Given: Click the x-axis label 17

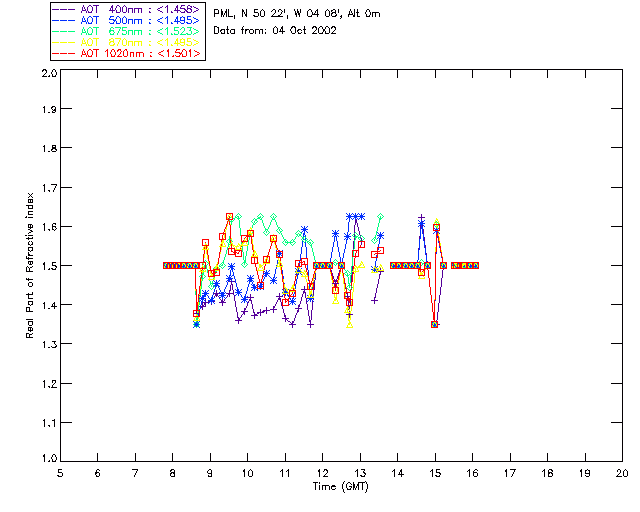Looking at the screenshot, I should [x=510, y=473].
